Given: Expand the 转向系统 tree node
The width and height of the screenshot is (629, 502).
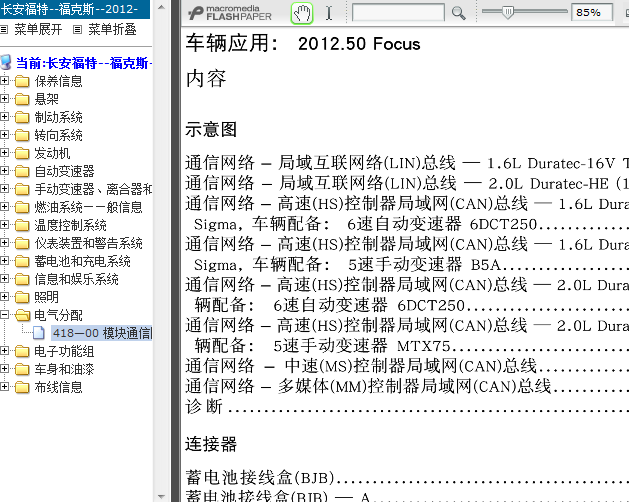Looking at the screenshot, I should click(x=4, y=135).
